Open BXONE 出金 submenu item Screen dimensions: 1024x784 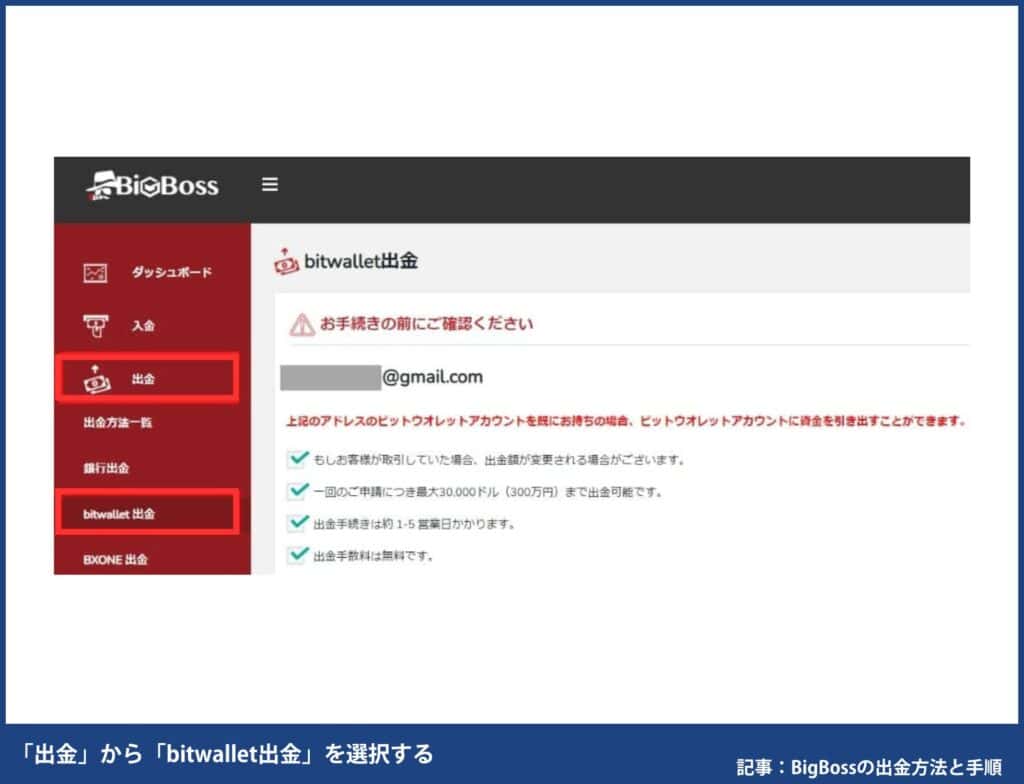pyautogui.click(x=116, y=559)
